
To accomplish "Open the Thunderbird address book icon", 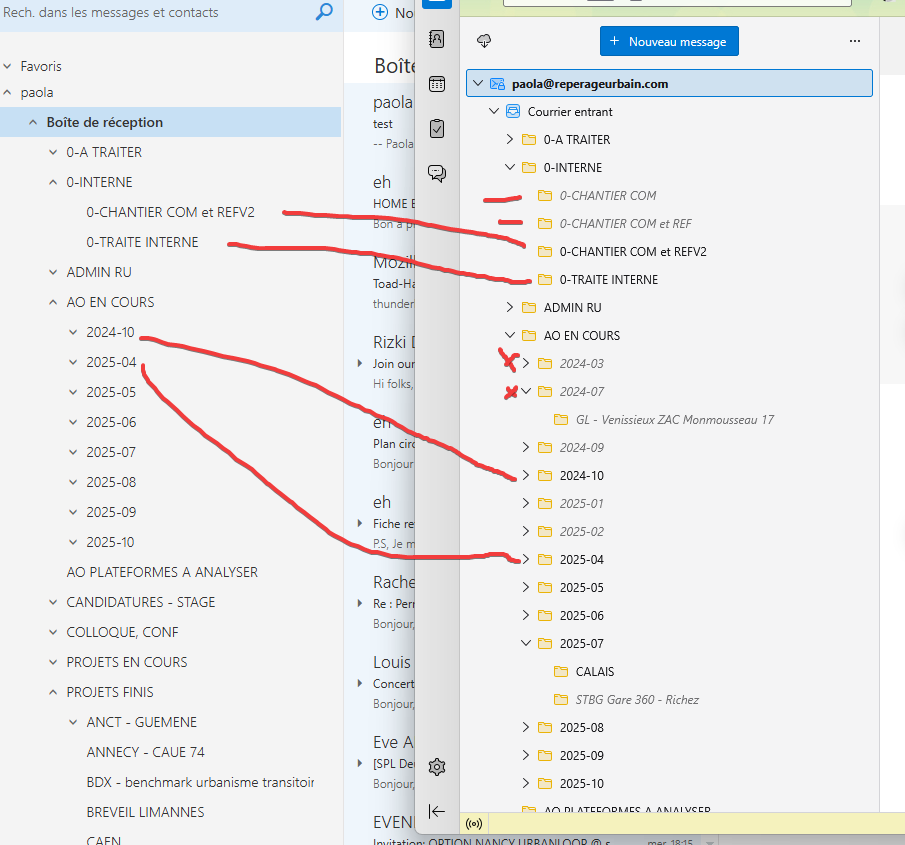I will tap(437, 39).
